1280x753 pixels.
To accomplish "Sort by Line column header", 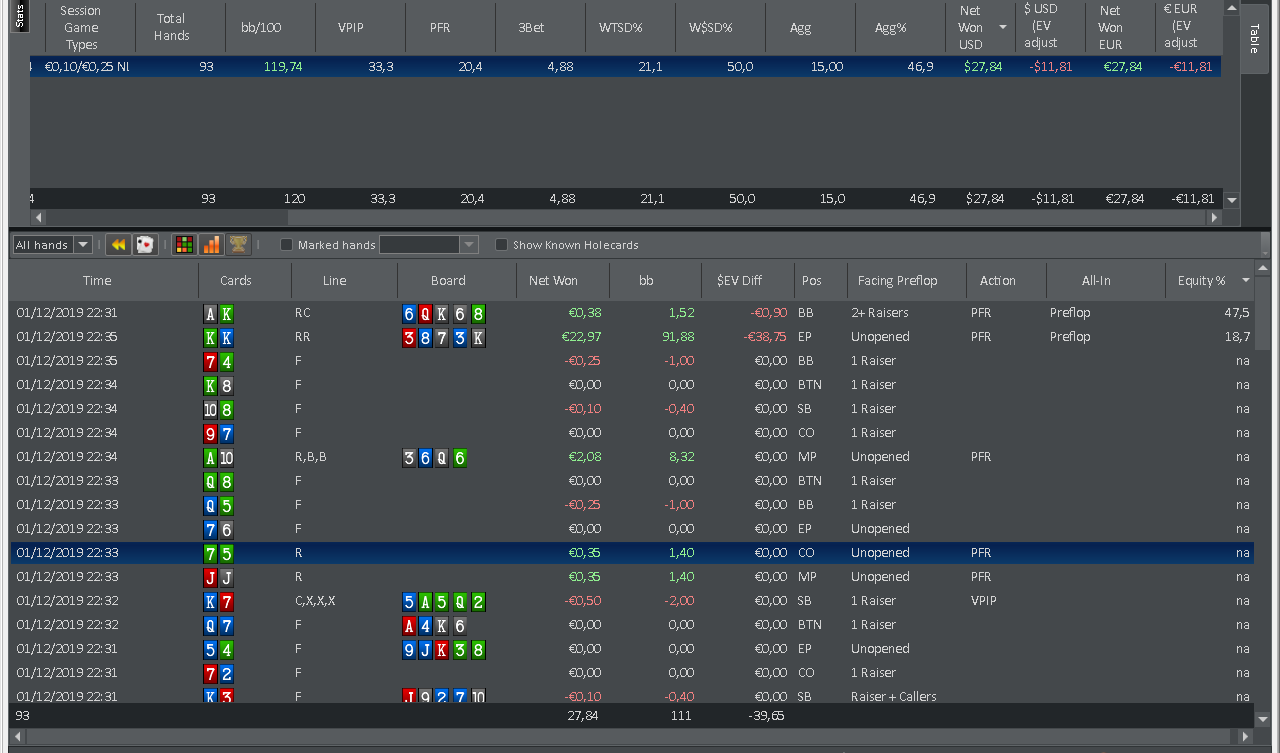I will click(x=335, y=280).
